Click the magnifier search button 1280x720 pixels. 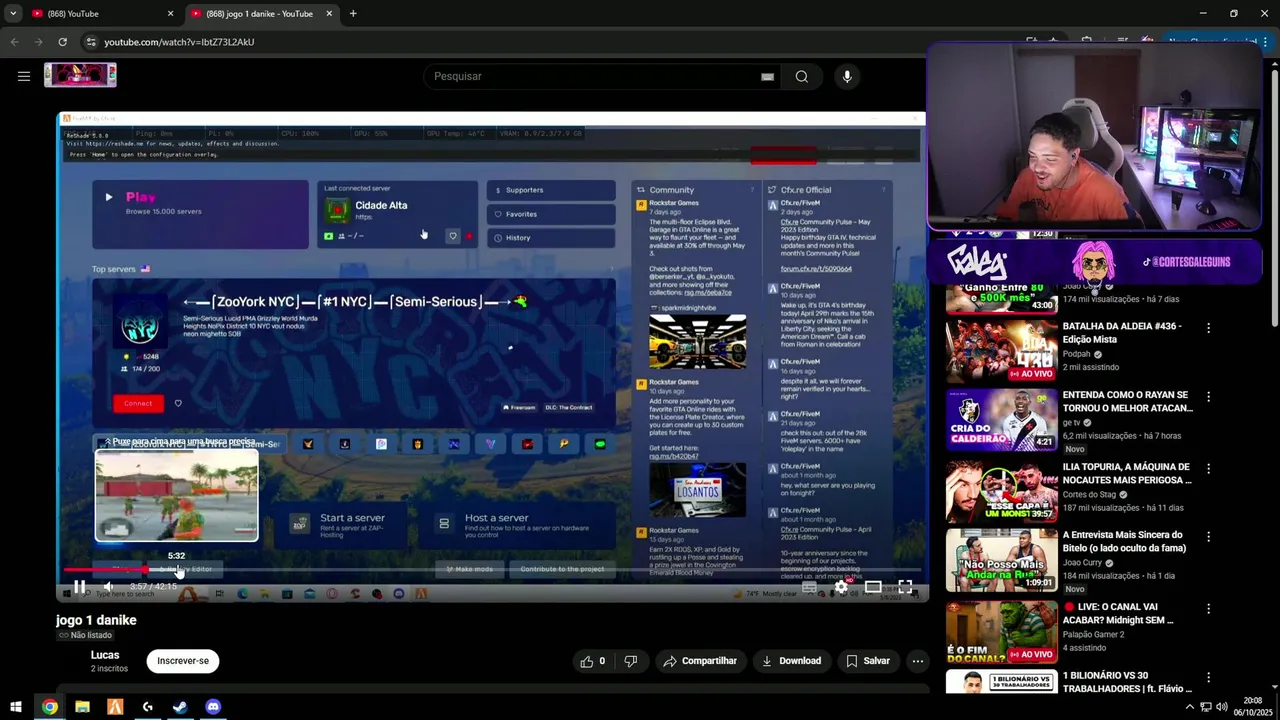tap(802, 76)
